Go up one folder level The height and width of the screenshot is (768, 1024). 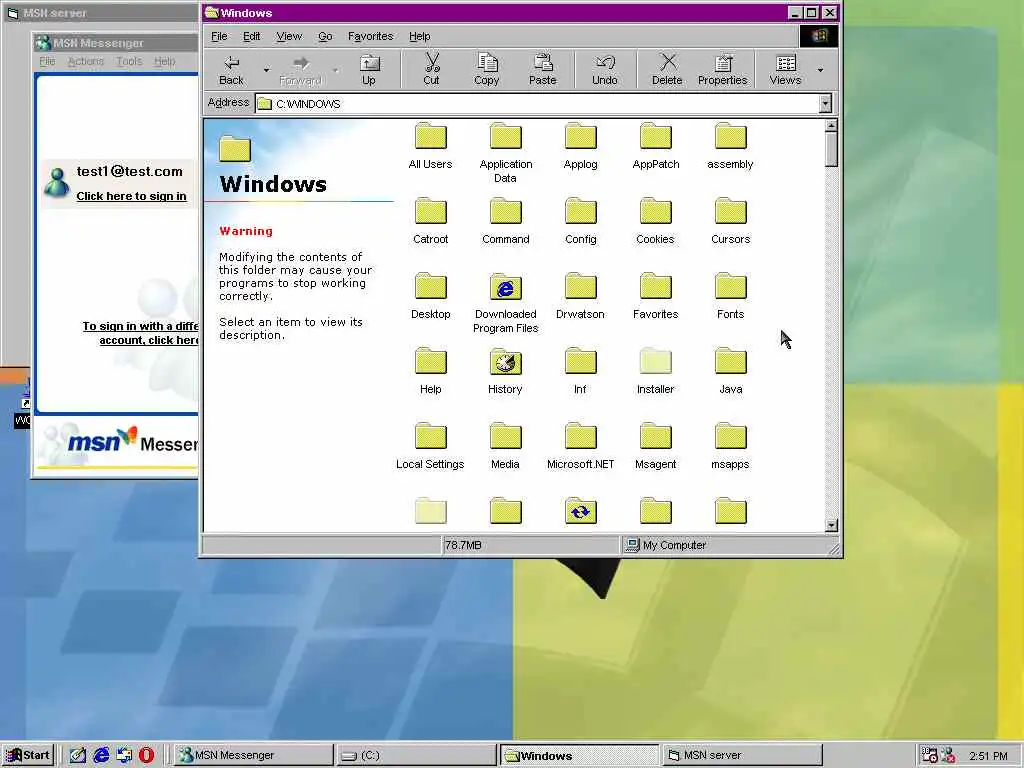pos(369,70)
